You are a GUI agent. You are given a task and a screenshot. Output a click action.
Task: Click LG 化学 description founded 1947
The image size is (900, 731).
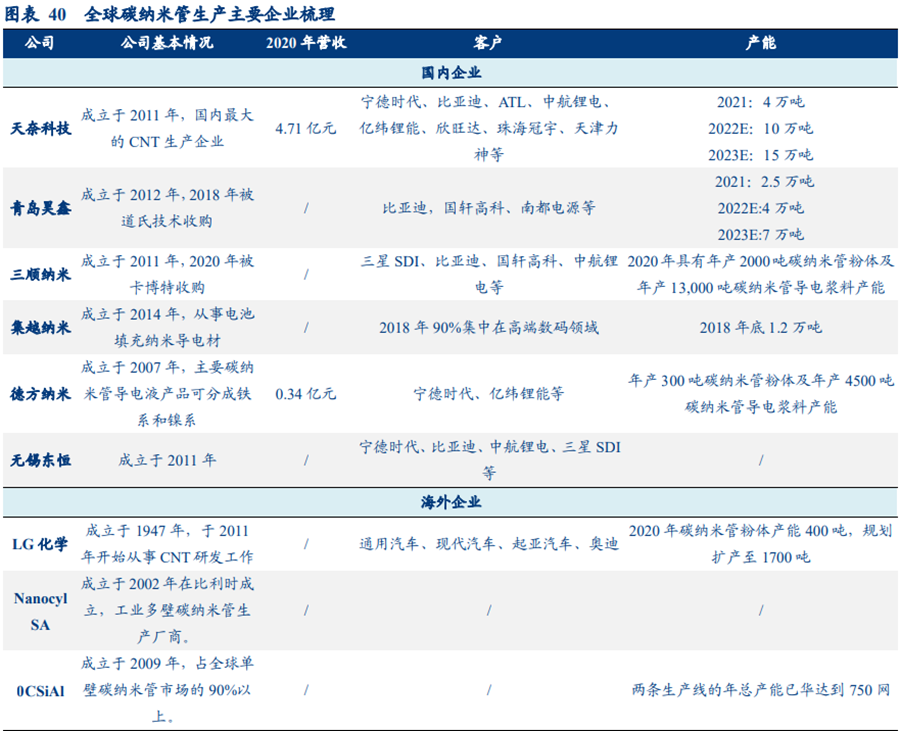click(x=167, y=544)
